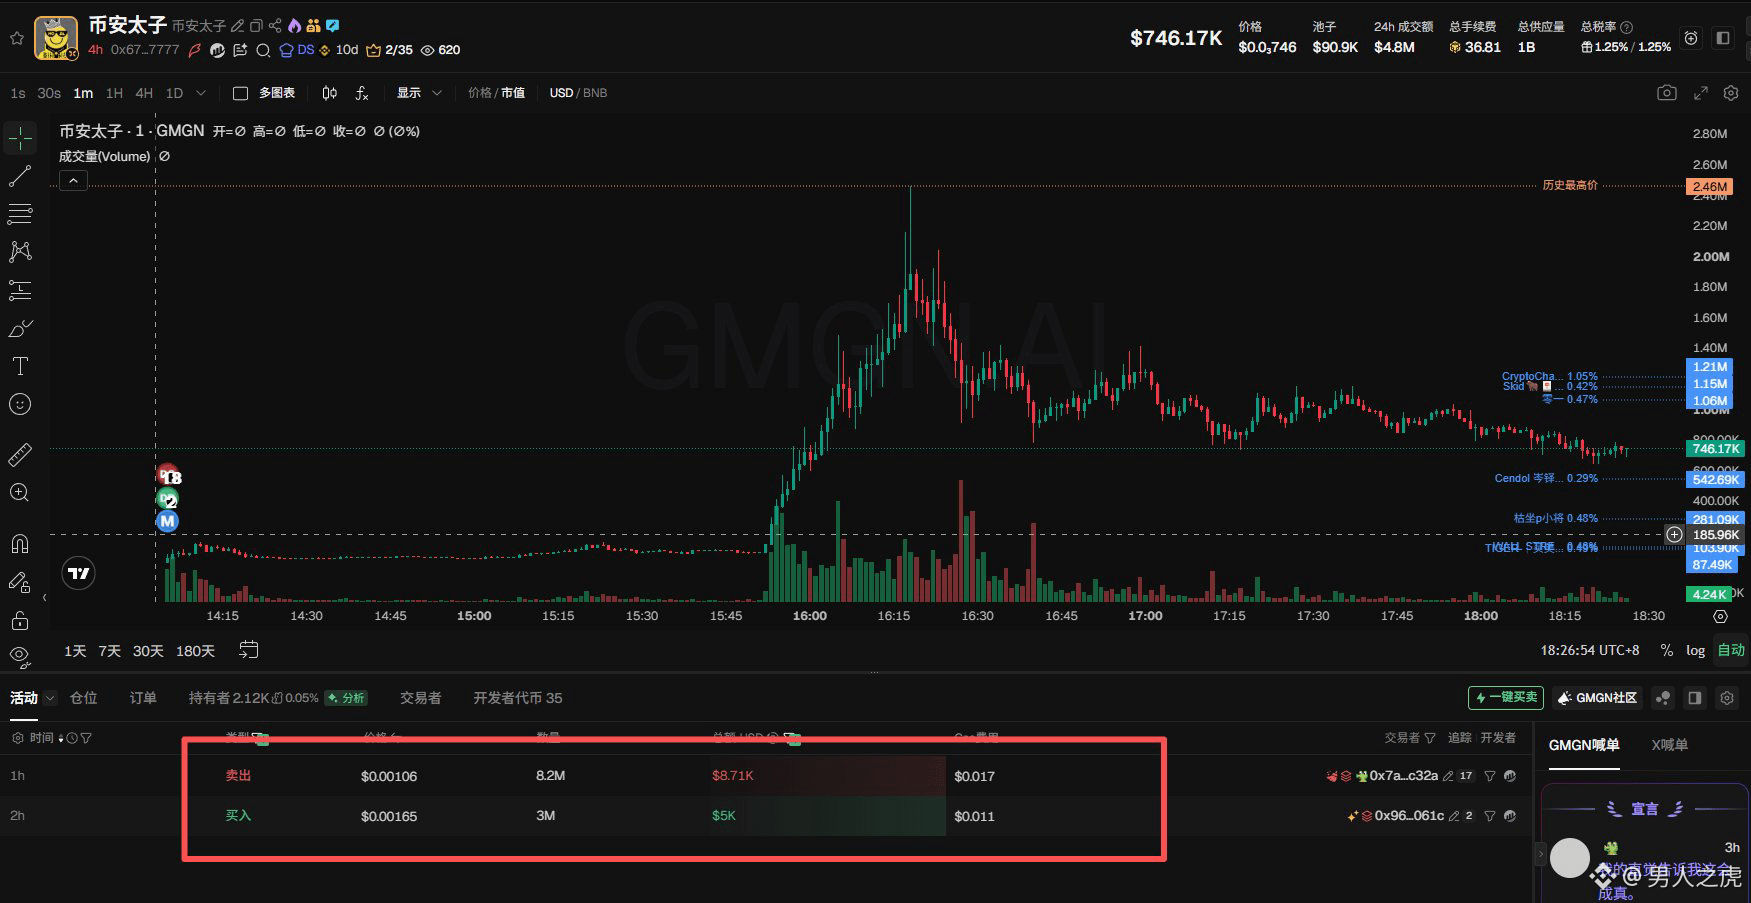Add the token to favorites with the star icon
Image resolution: width=1751 pixels, height=903 pixels.
click(16, 38)
